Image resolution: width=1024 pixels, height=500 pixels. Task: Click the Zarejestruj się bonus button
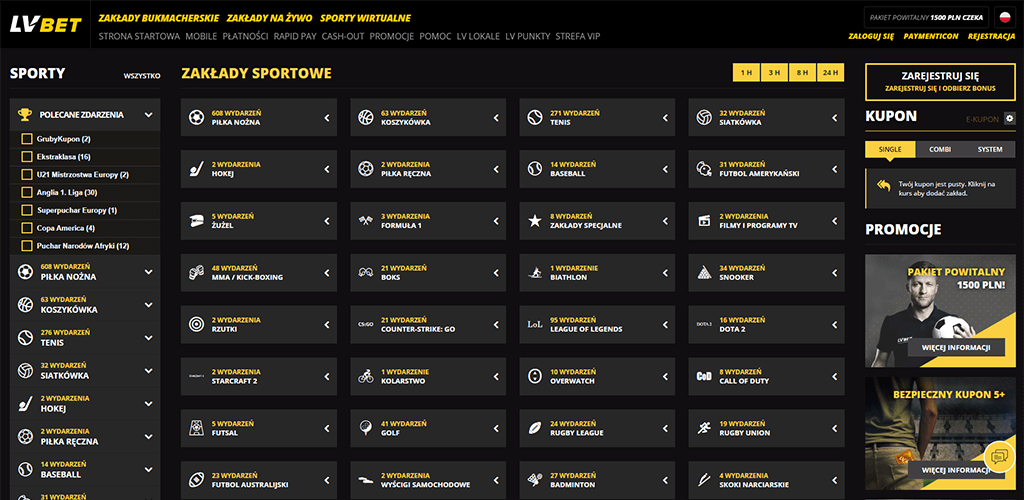point(939,82)
